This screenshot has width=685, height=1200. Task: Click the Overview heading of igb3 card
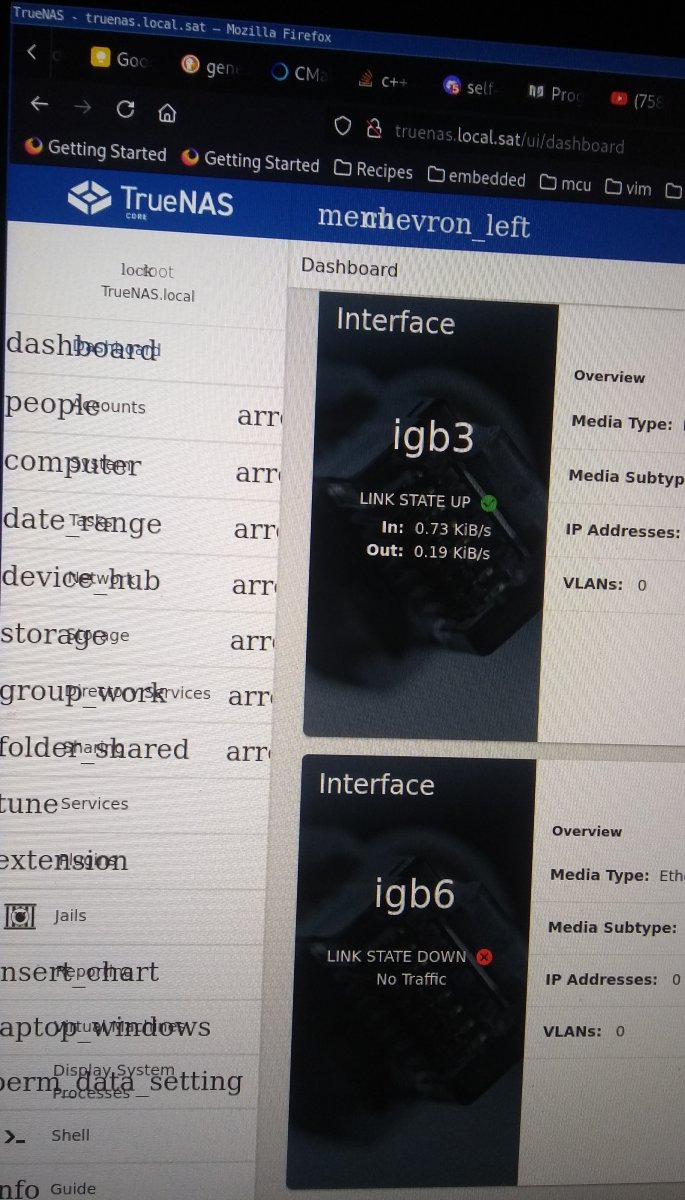(609, 377)
